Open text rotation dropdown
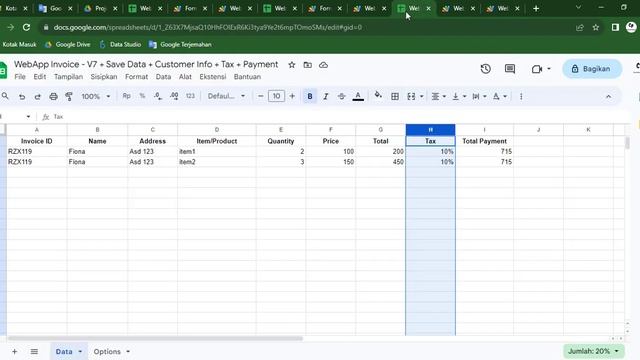The width and height of the screenshot is (640, 360). tap(500, 97)
